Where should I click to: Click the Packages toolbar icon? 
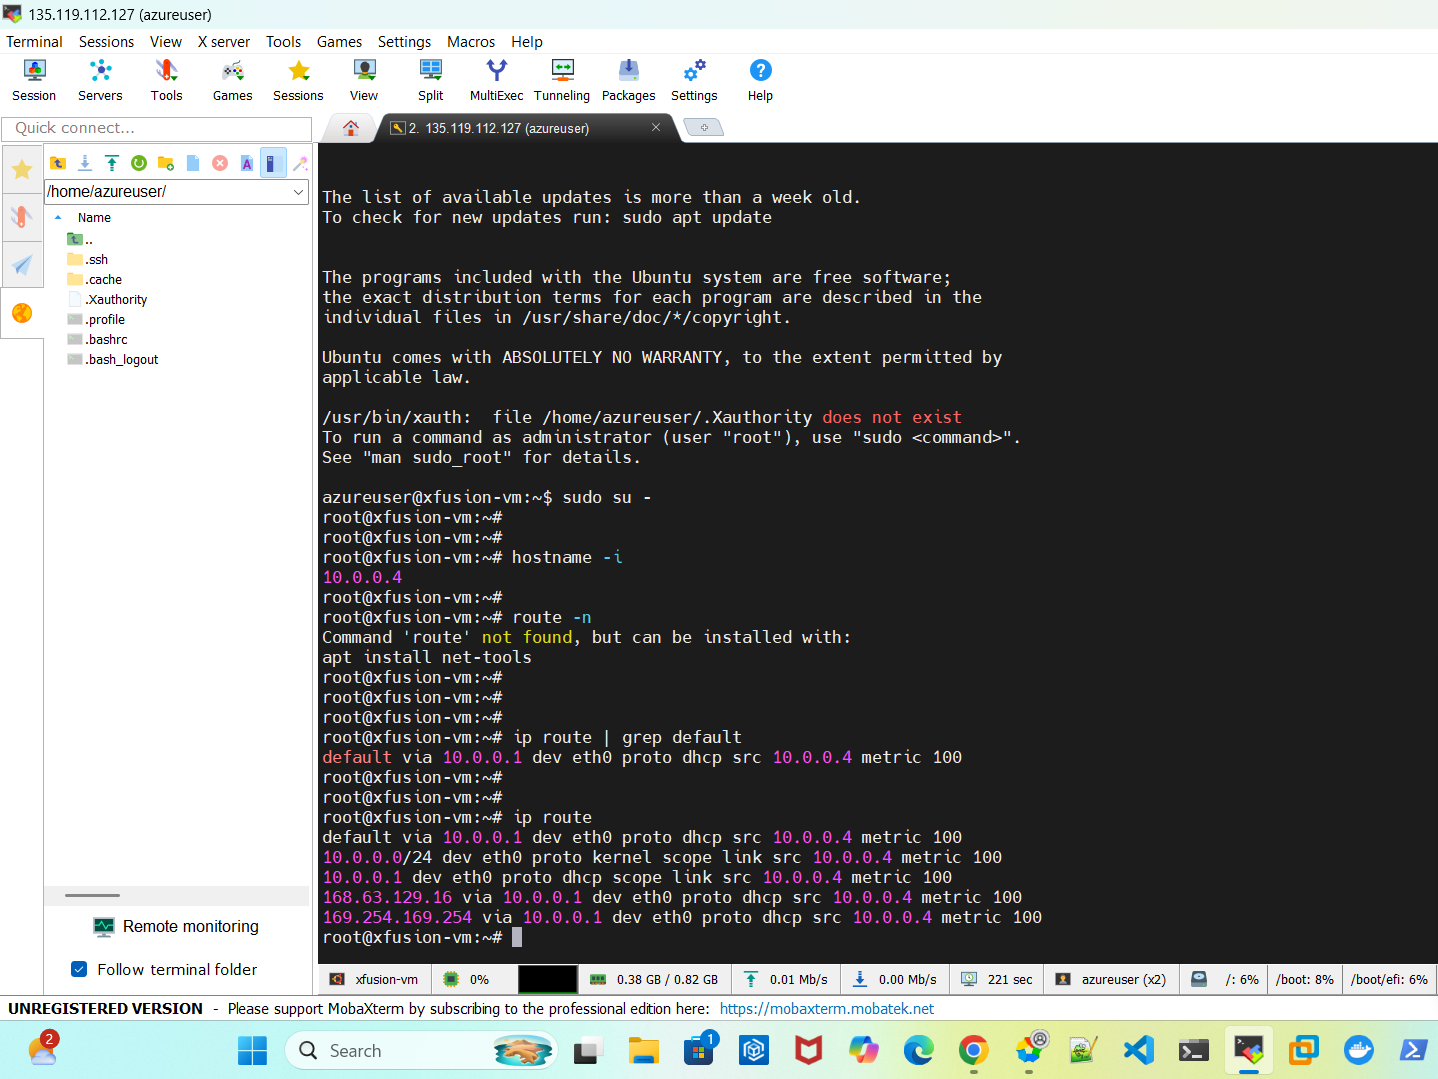[x=628, y=80]
